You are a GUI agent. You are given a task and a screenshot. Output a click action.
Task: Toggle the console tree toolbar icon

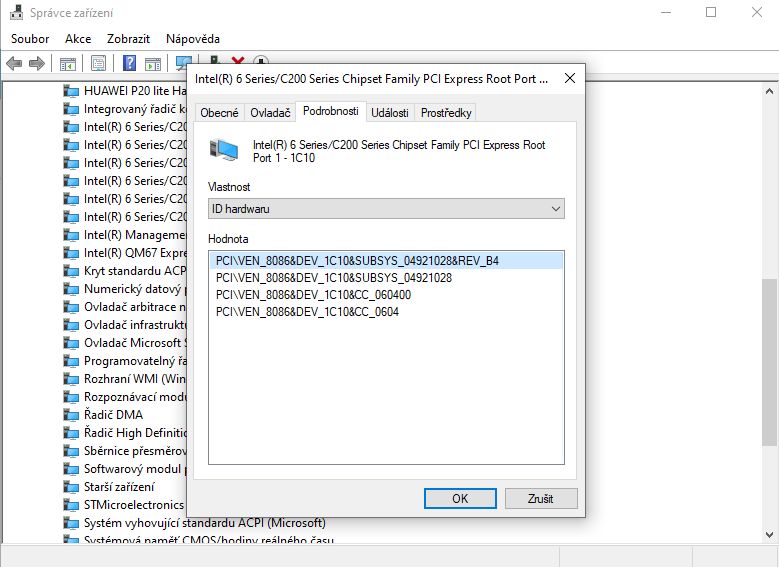click(68, 64)
